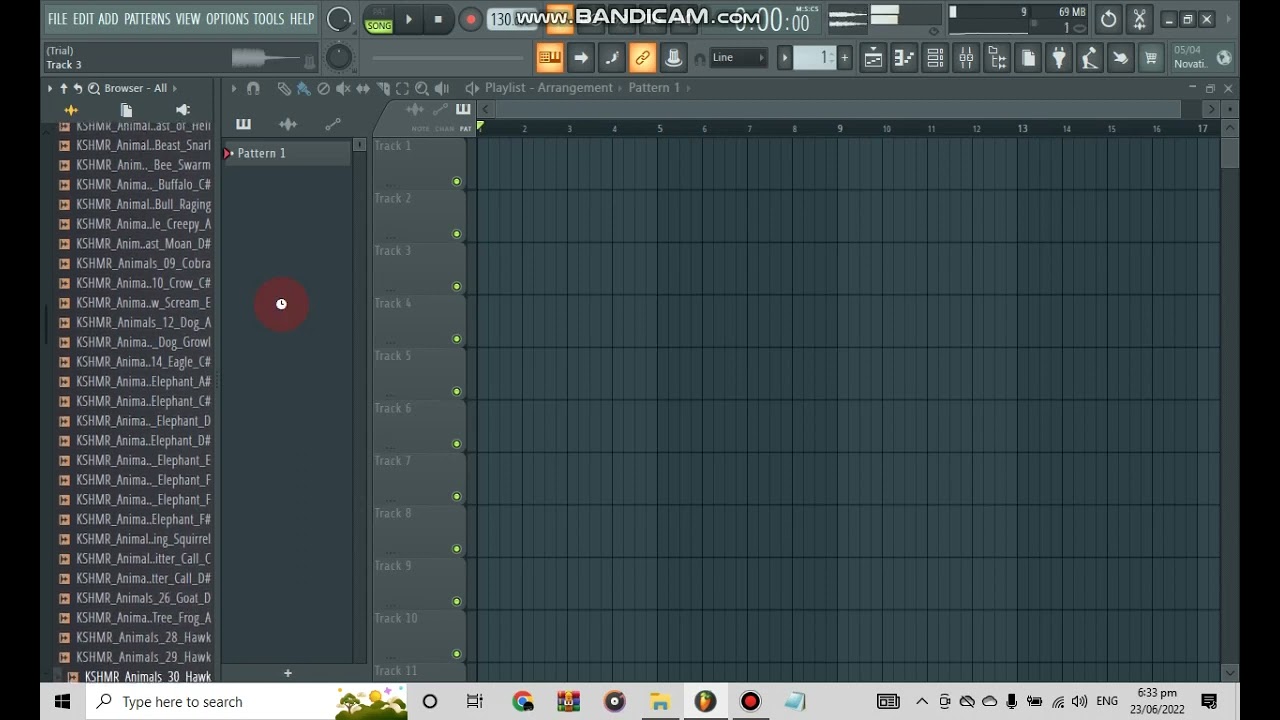Show automation clips in picker panel
Image resolution: width=1280 pixels, height=720 pixels.
click(x=333, y=124)
